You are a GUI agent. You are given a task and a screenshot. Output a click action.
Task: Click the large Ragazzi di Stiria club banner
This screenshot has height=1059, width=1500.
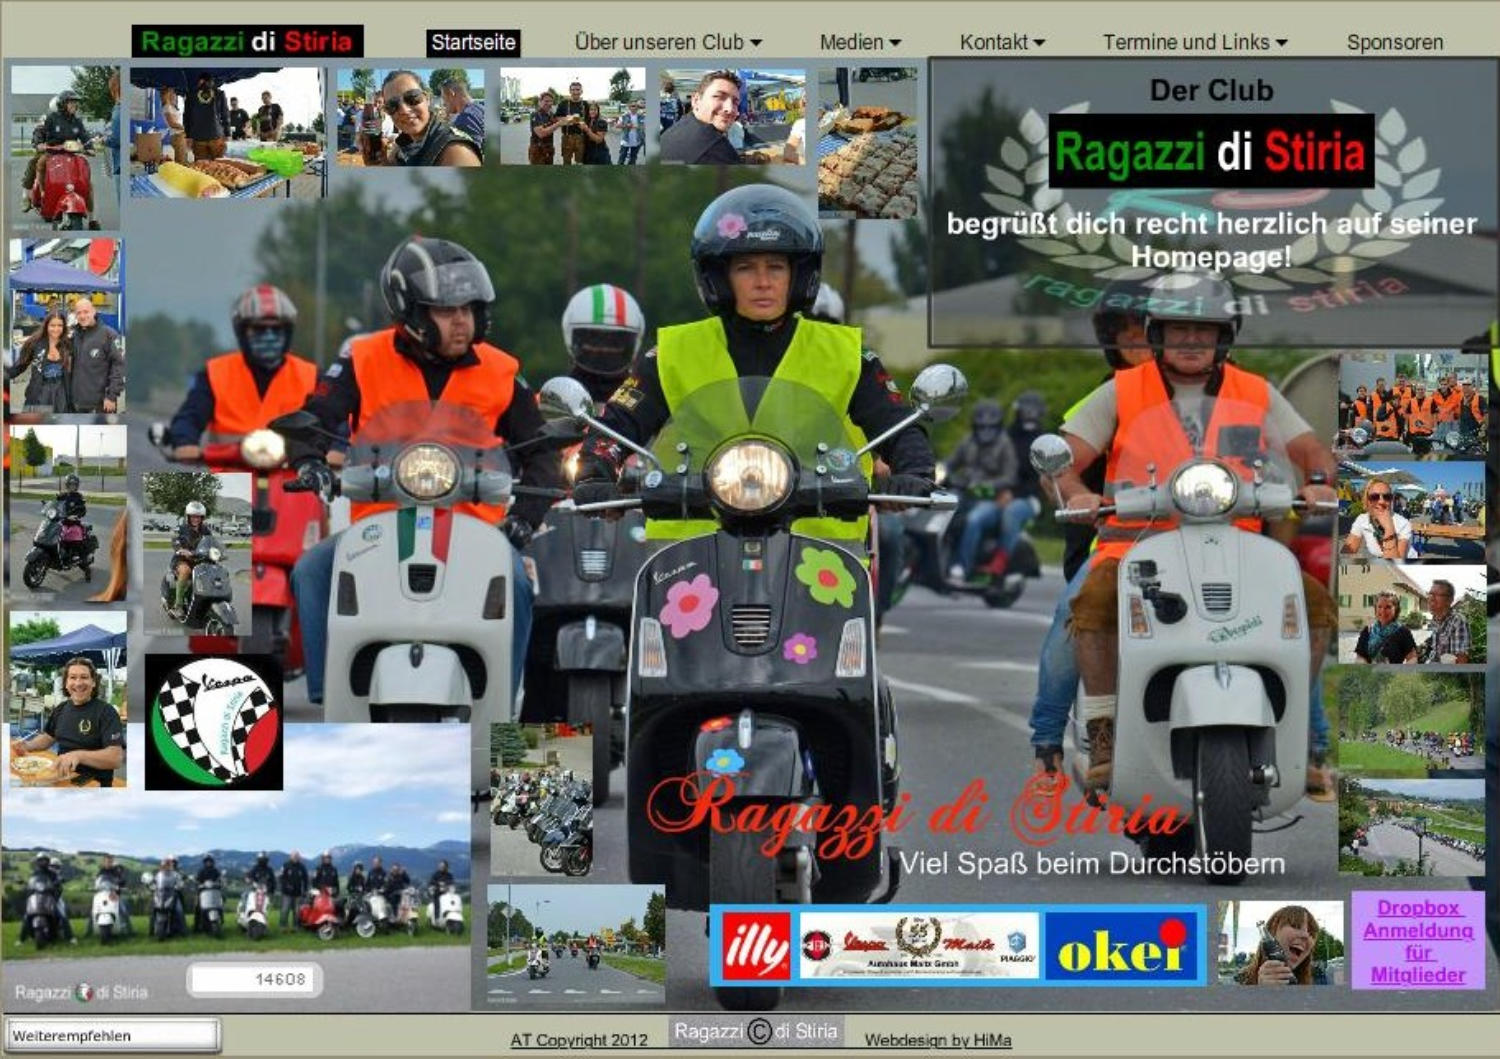coord(1211,151)
